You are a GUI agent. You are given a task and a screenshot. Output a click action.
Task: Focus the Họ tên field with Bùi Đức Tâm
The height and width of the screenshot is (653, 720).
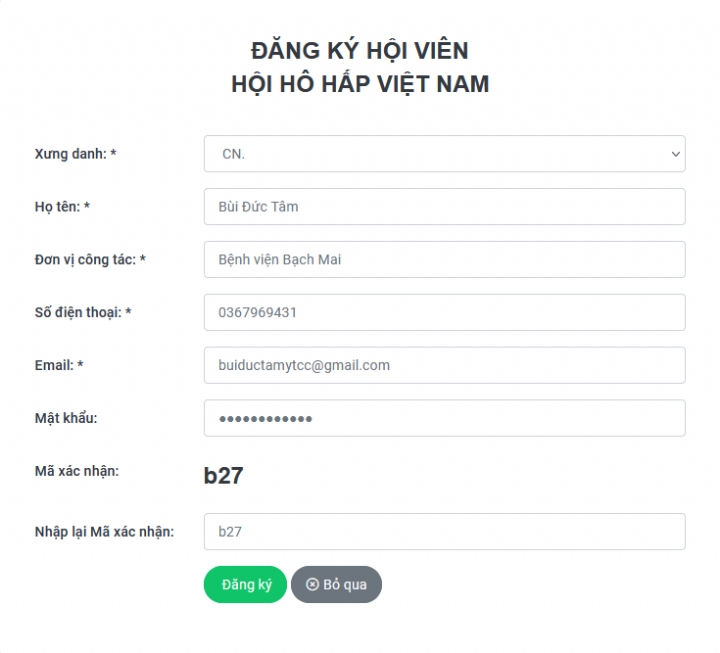[444, 207]
